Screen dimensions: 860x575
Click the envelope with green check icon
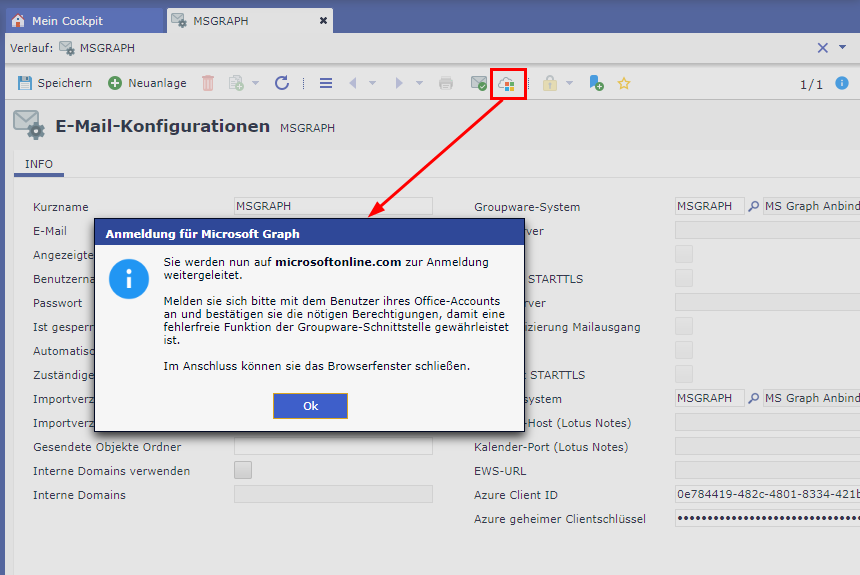(479, 84)
